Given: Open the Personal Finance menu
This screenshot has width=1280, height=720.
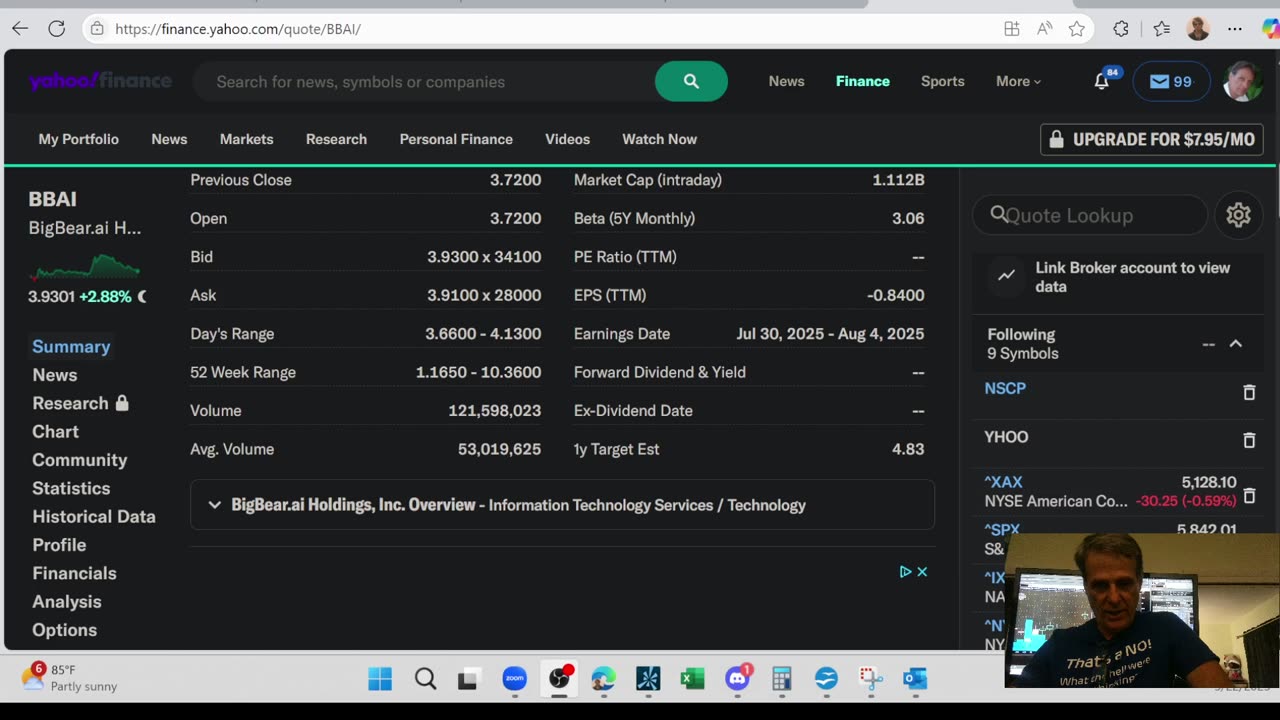Looking at the screenshot, I should point(456,139).
